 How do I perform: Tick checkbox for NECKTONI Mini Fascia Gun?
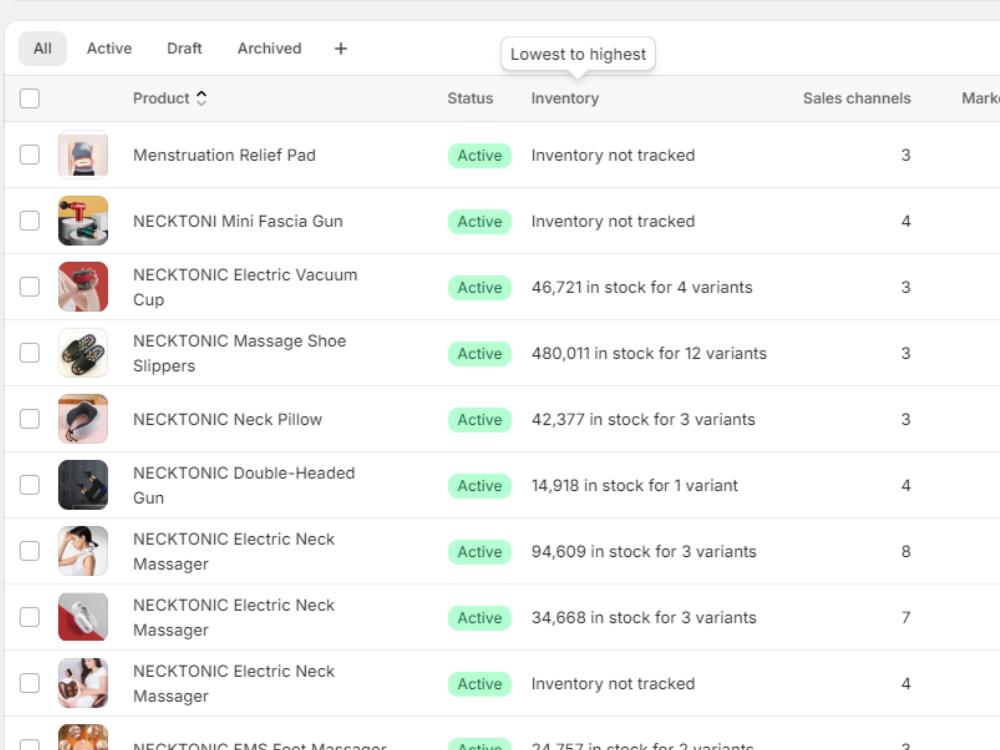(x=29, y=221)
